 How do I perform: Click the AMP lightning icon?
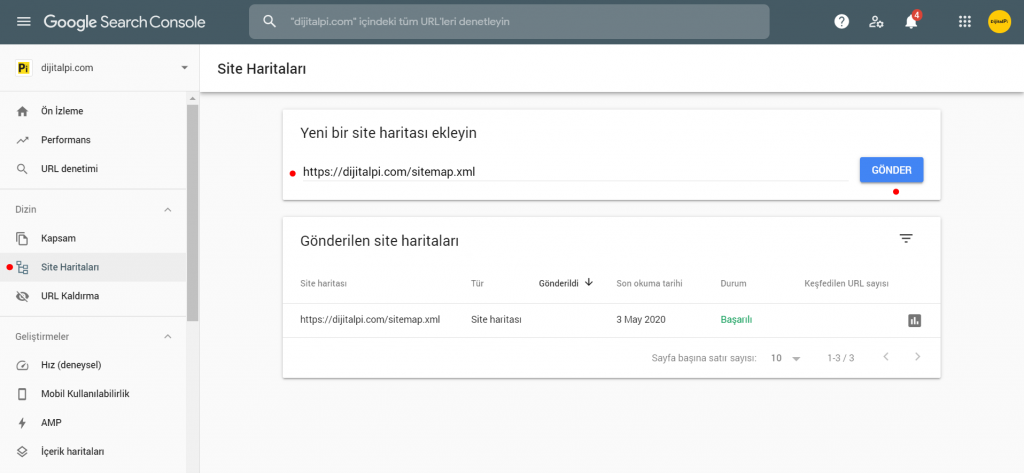pos(22,423)
